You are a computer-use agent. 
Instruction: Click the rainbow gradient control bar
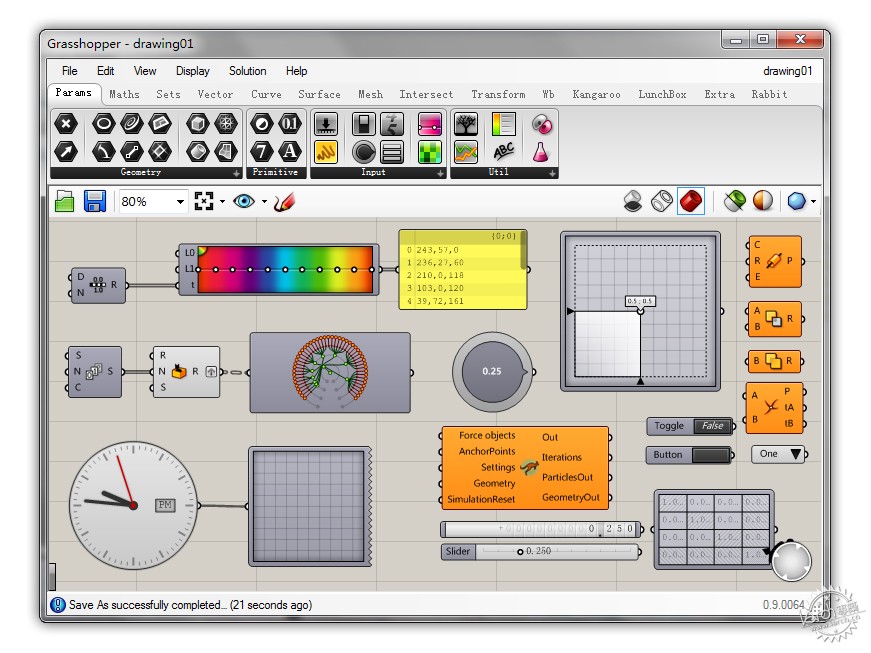pos(286,270)
